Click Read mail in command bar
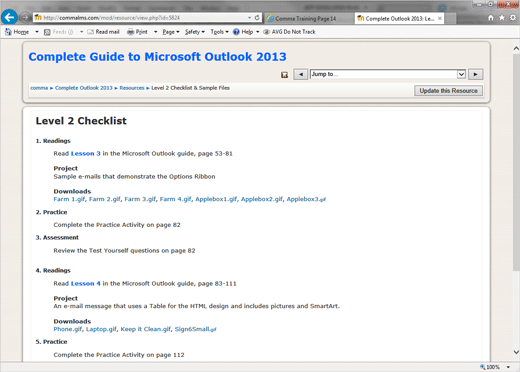This screenshot has height=372, width=520. pyautogui.click(x=103, y=32)
